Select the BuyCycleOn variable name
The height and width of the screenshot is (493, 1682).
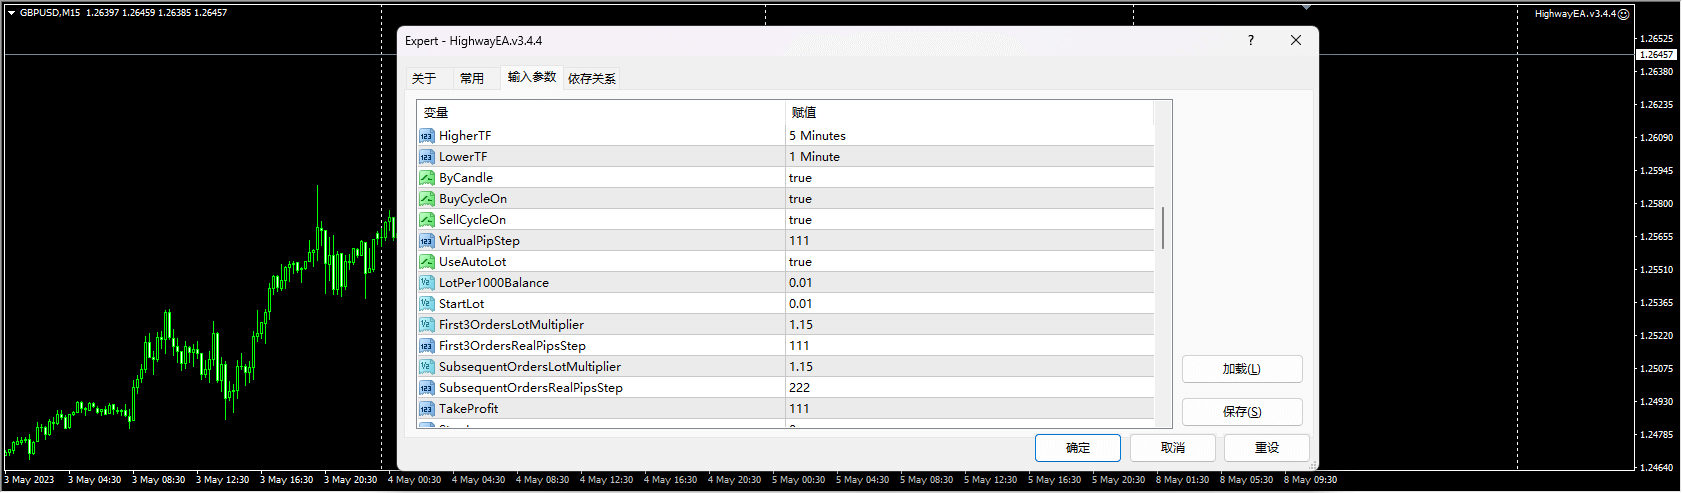(473, 199)
